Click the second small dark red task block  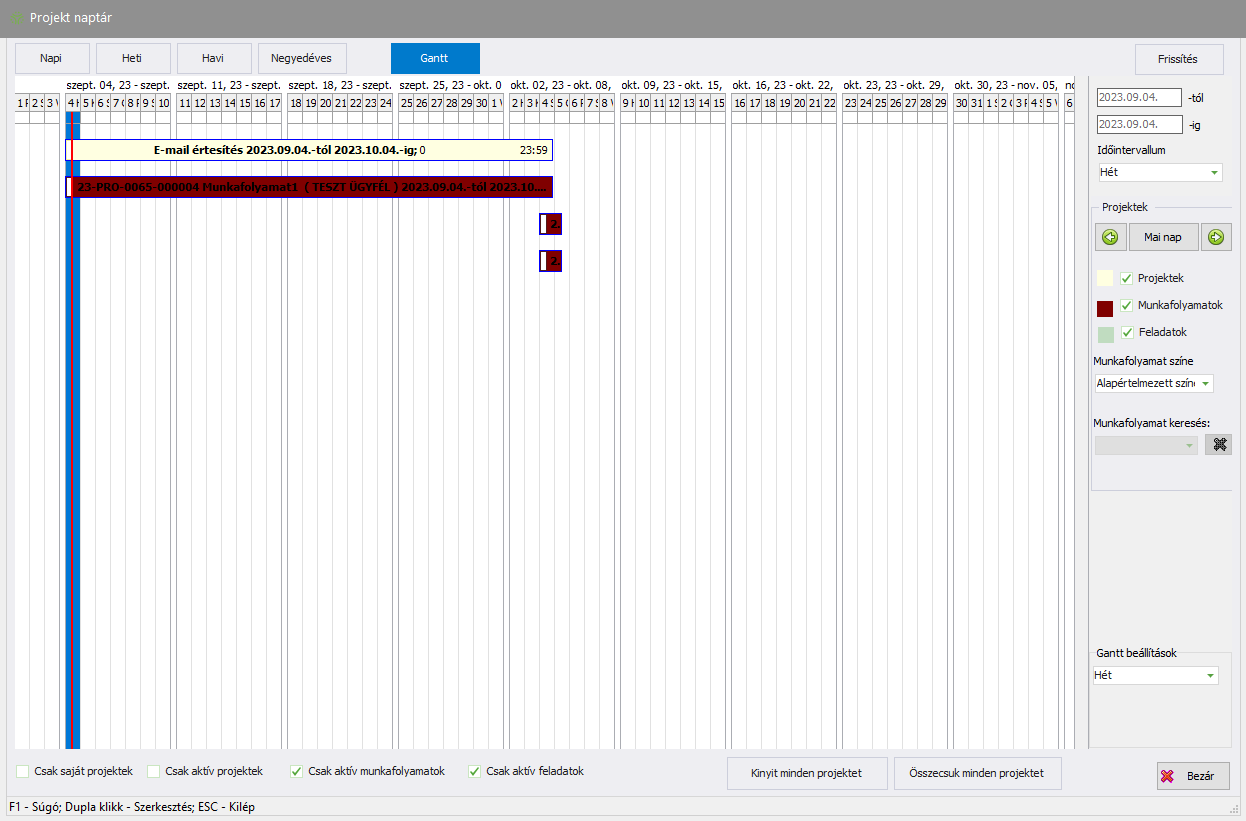(551, 262)
